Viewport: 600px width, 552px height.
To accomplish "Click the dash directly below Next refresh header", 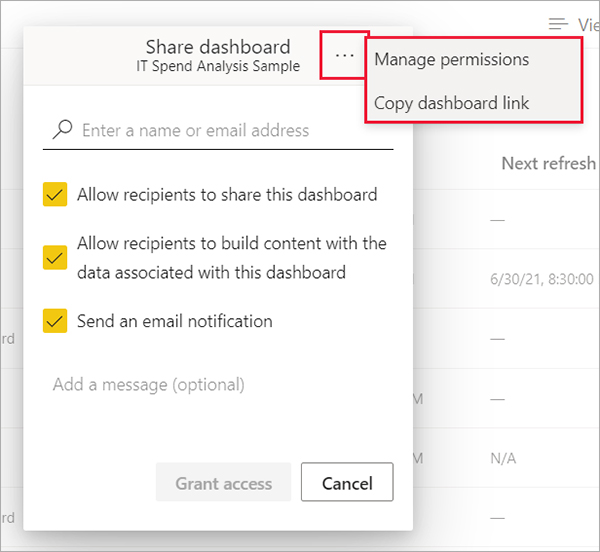I will 497,220.
